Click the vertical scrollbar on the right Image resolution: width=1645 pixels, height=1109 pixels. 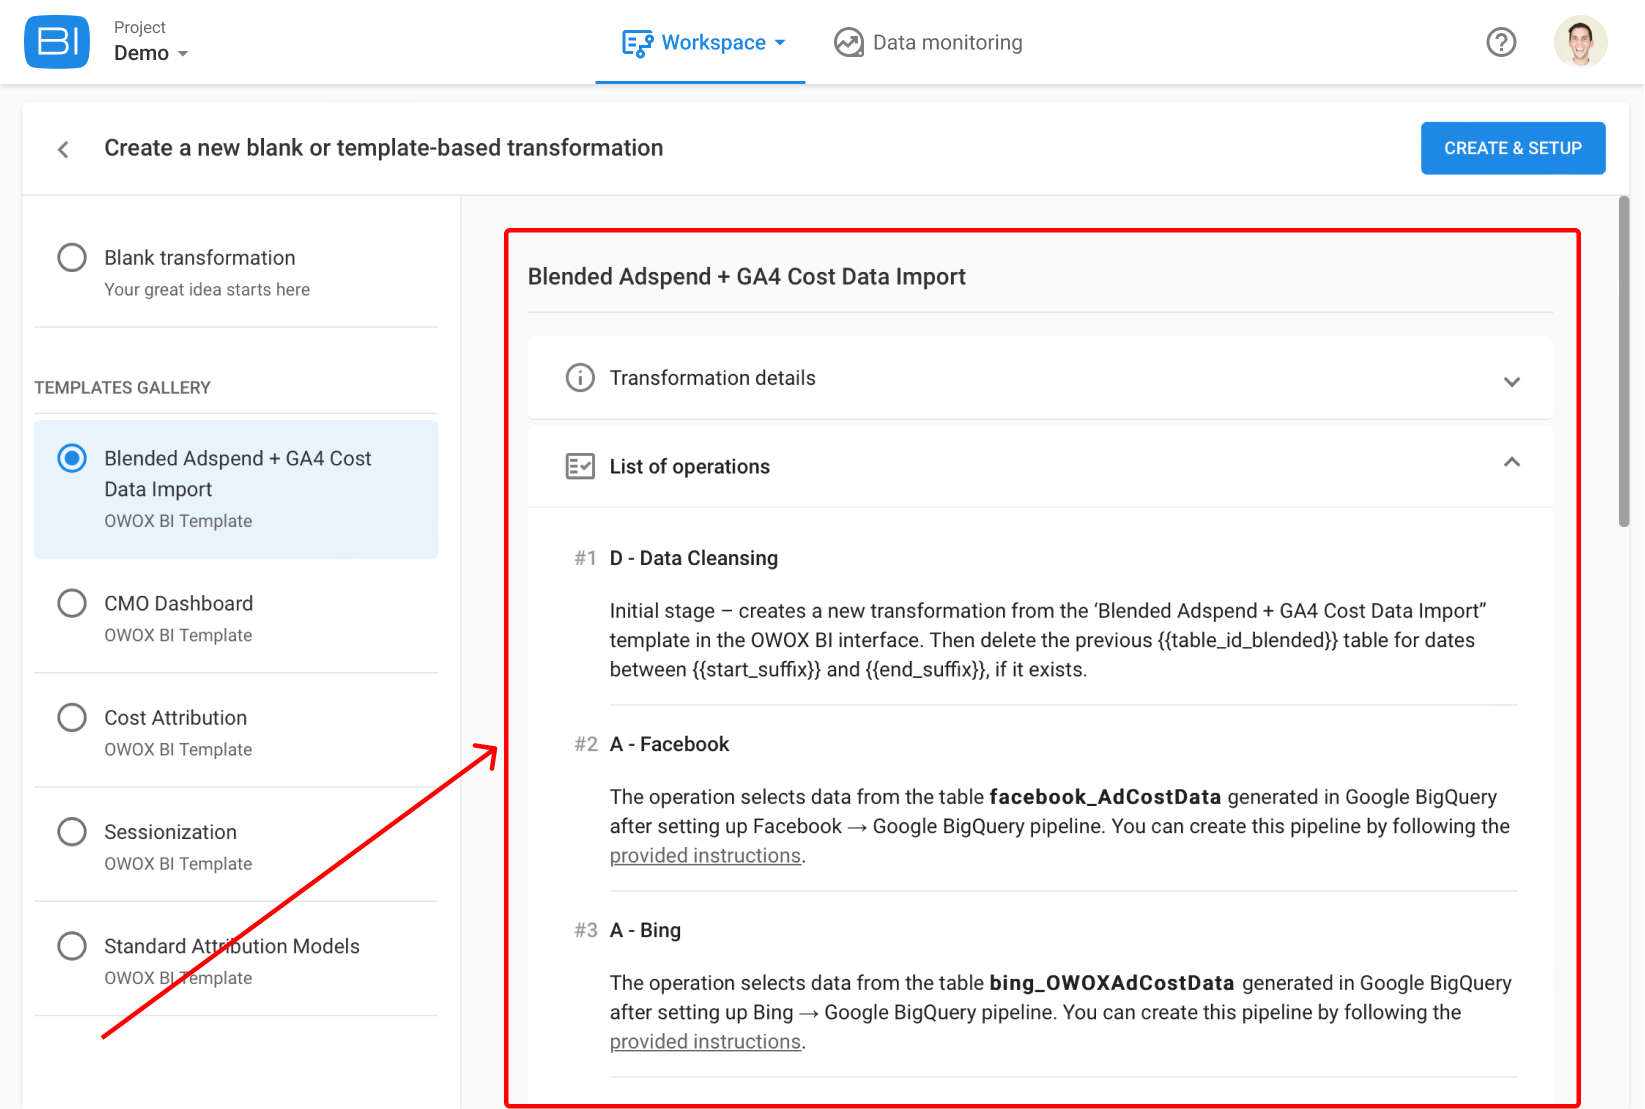point(1624,360)
